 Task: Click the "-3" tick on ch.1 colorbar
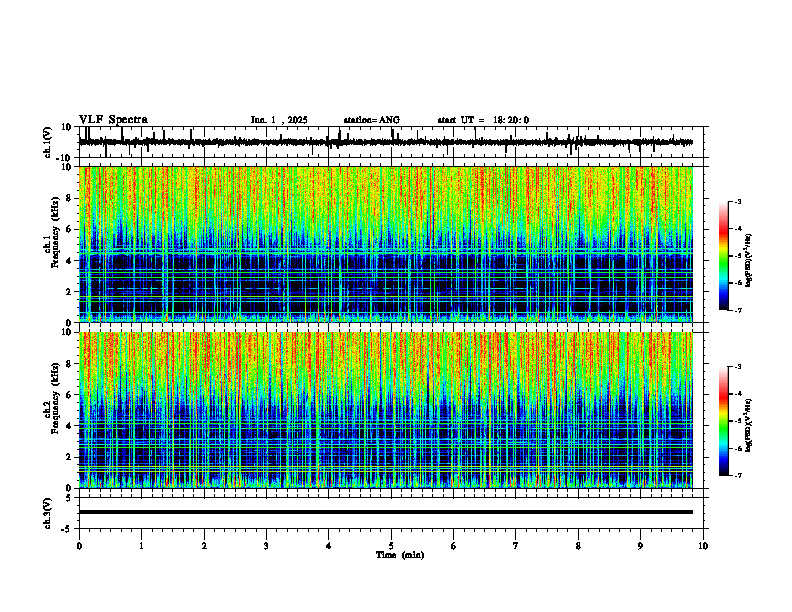(x=738, y=201)
